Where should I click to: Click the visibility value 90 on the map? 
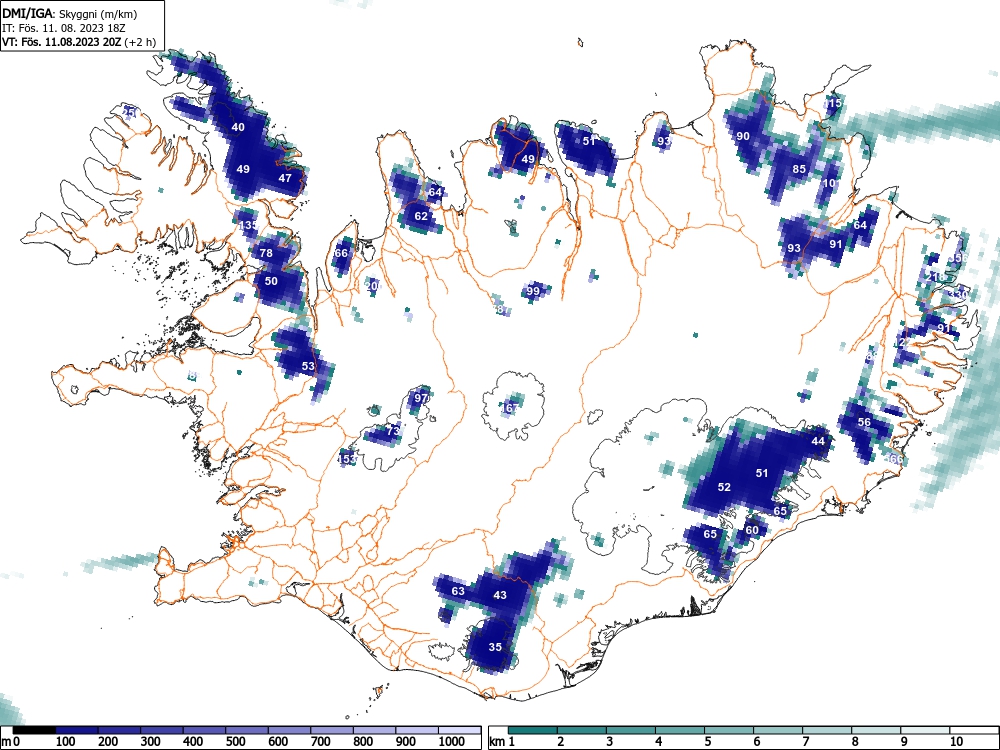(x=743, y=136)
